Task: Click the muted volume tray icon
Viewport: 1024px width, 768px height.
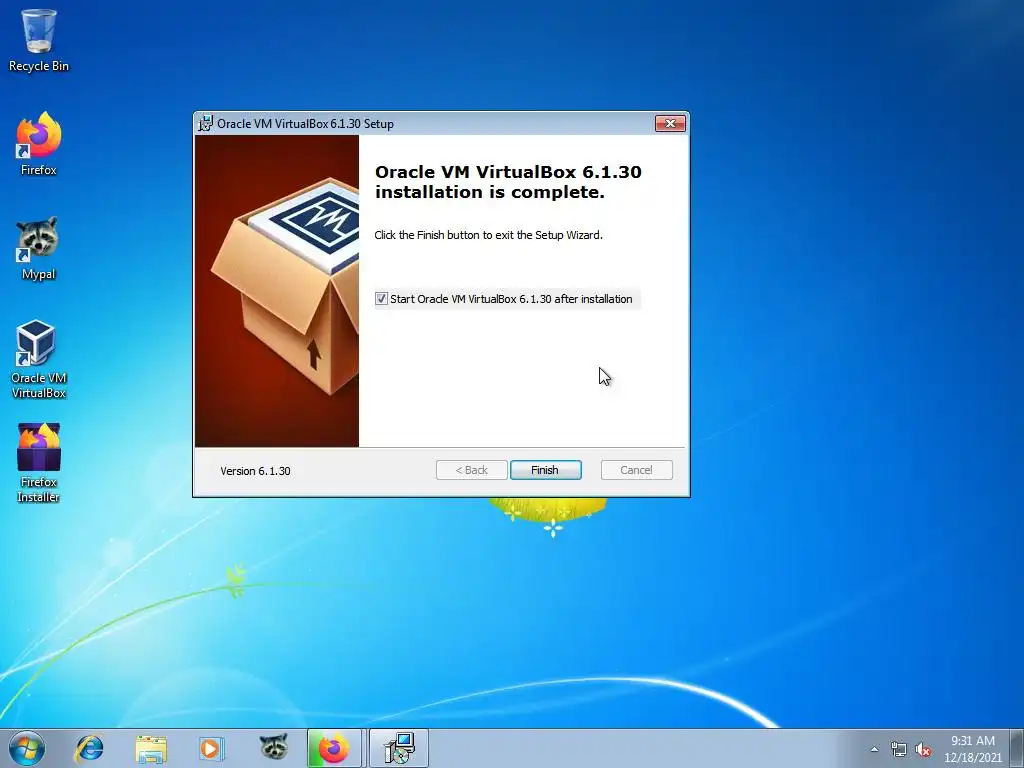Action: [923, 750]
